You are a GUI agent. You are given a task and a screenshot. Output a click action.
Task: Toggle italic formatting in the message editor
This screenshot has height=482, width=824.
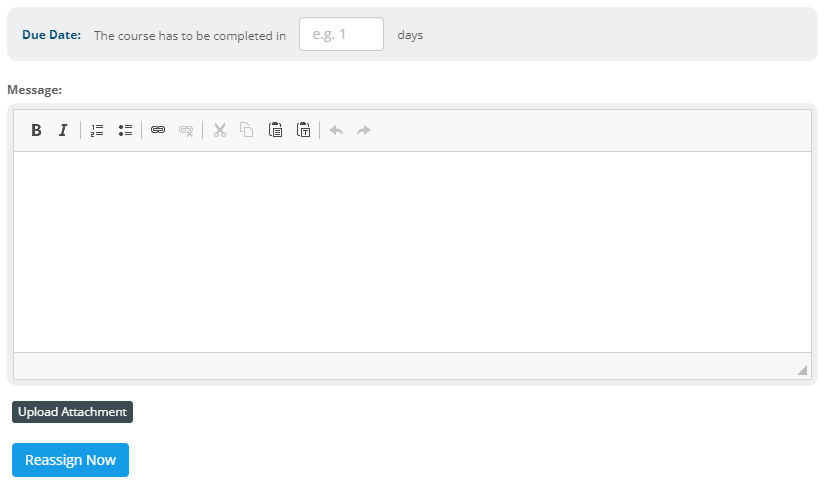click(x=63, y=130)
